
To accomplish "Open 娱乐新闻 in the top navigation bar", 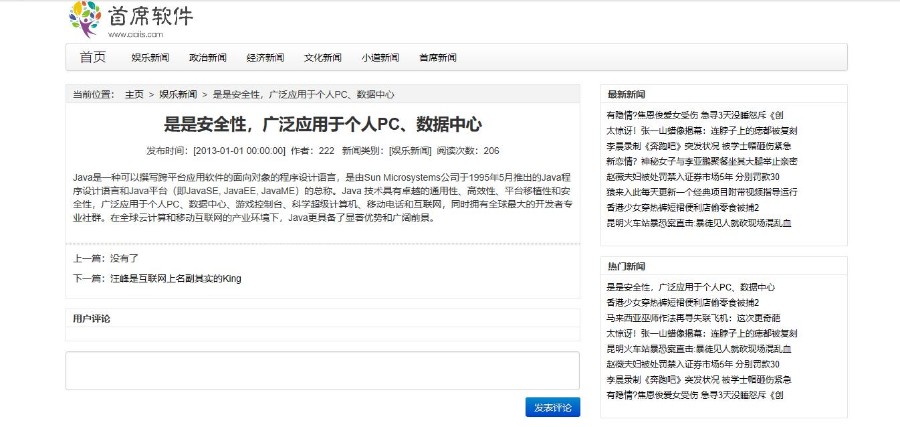I will 150,57.
